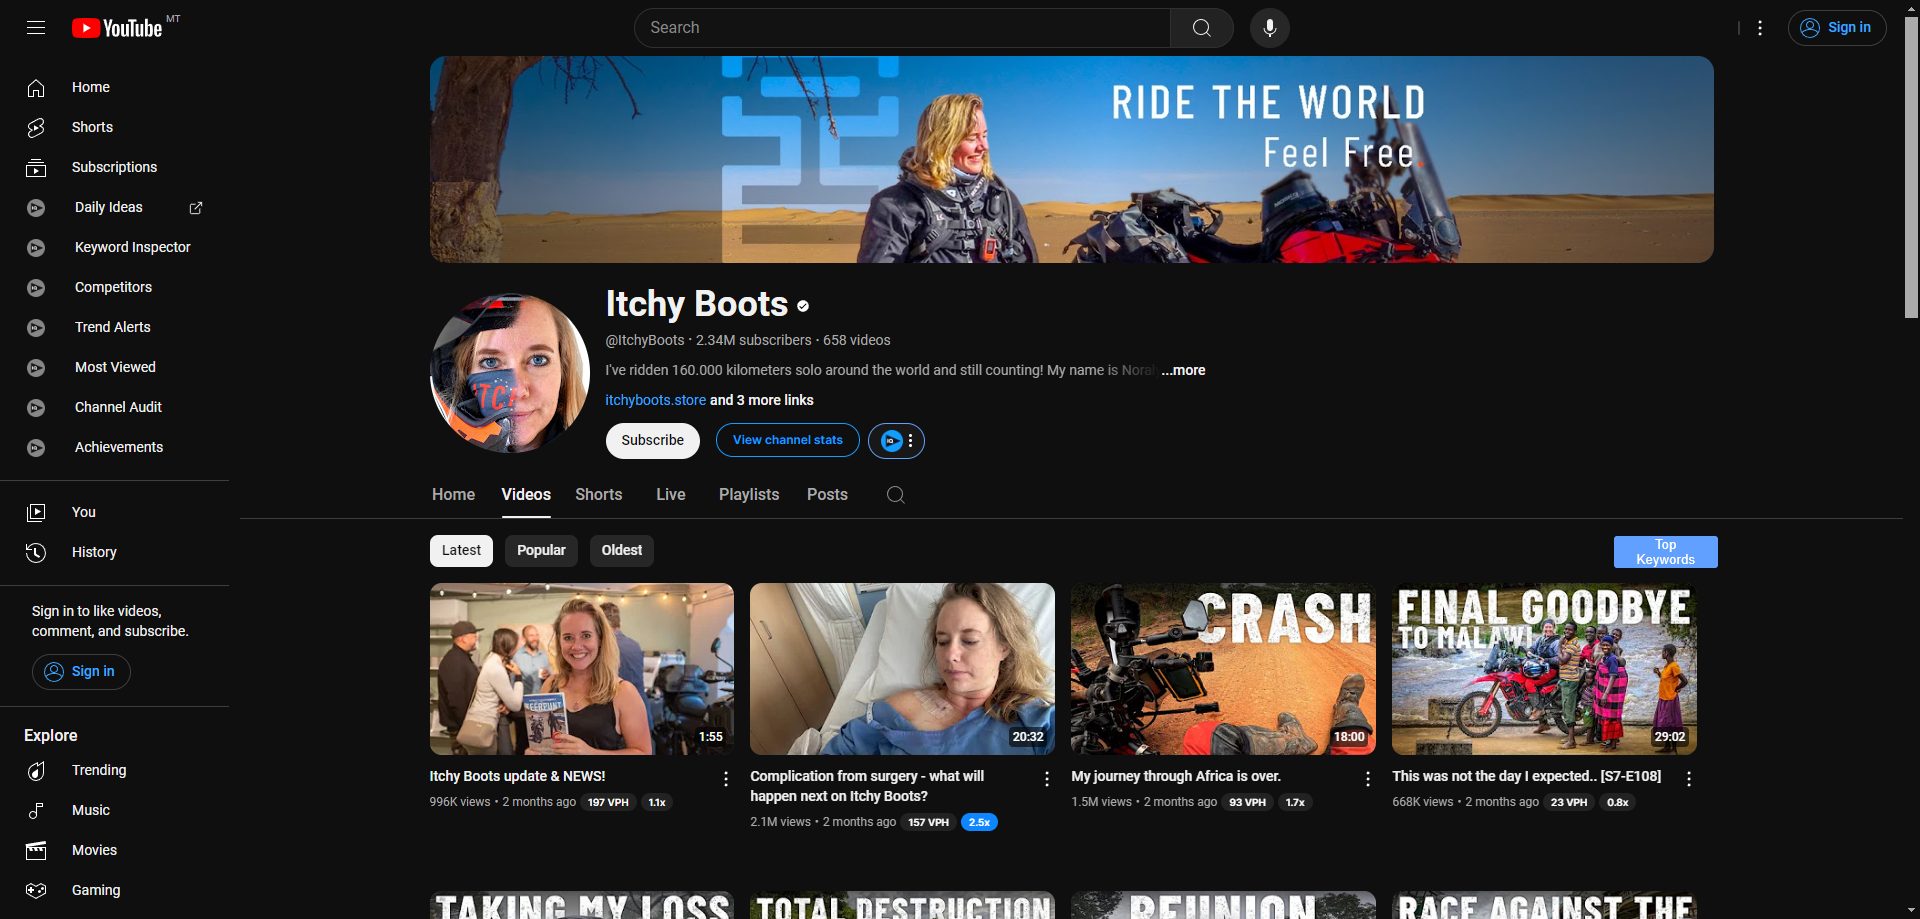Open Subscriptions sidebar icon

(36, 168)
